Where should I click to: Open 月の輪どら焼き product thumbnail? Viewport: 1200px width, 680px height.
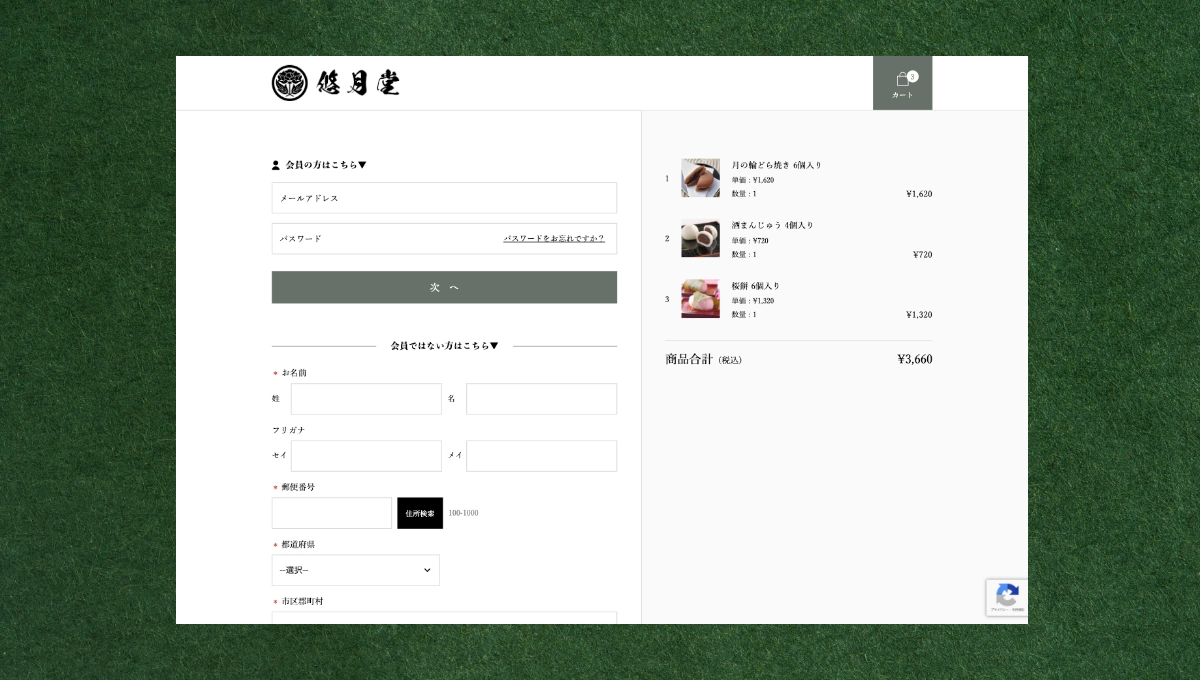pyautogui.click(x=700, y=178)
